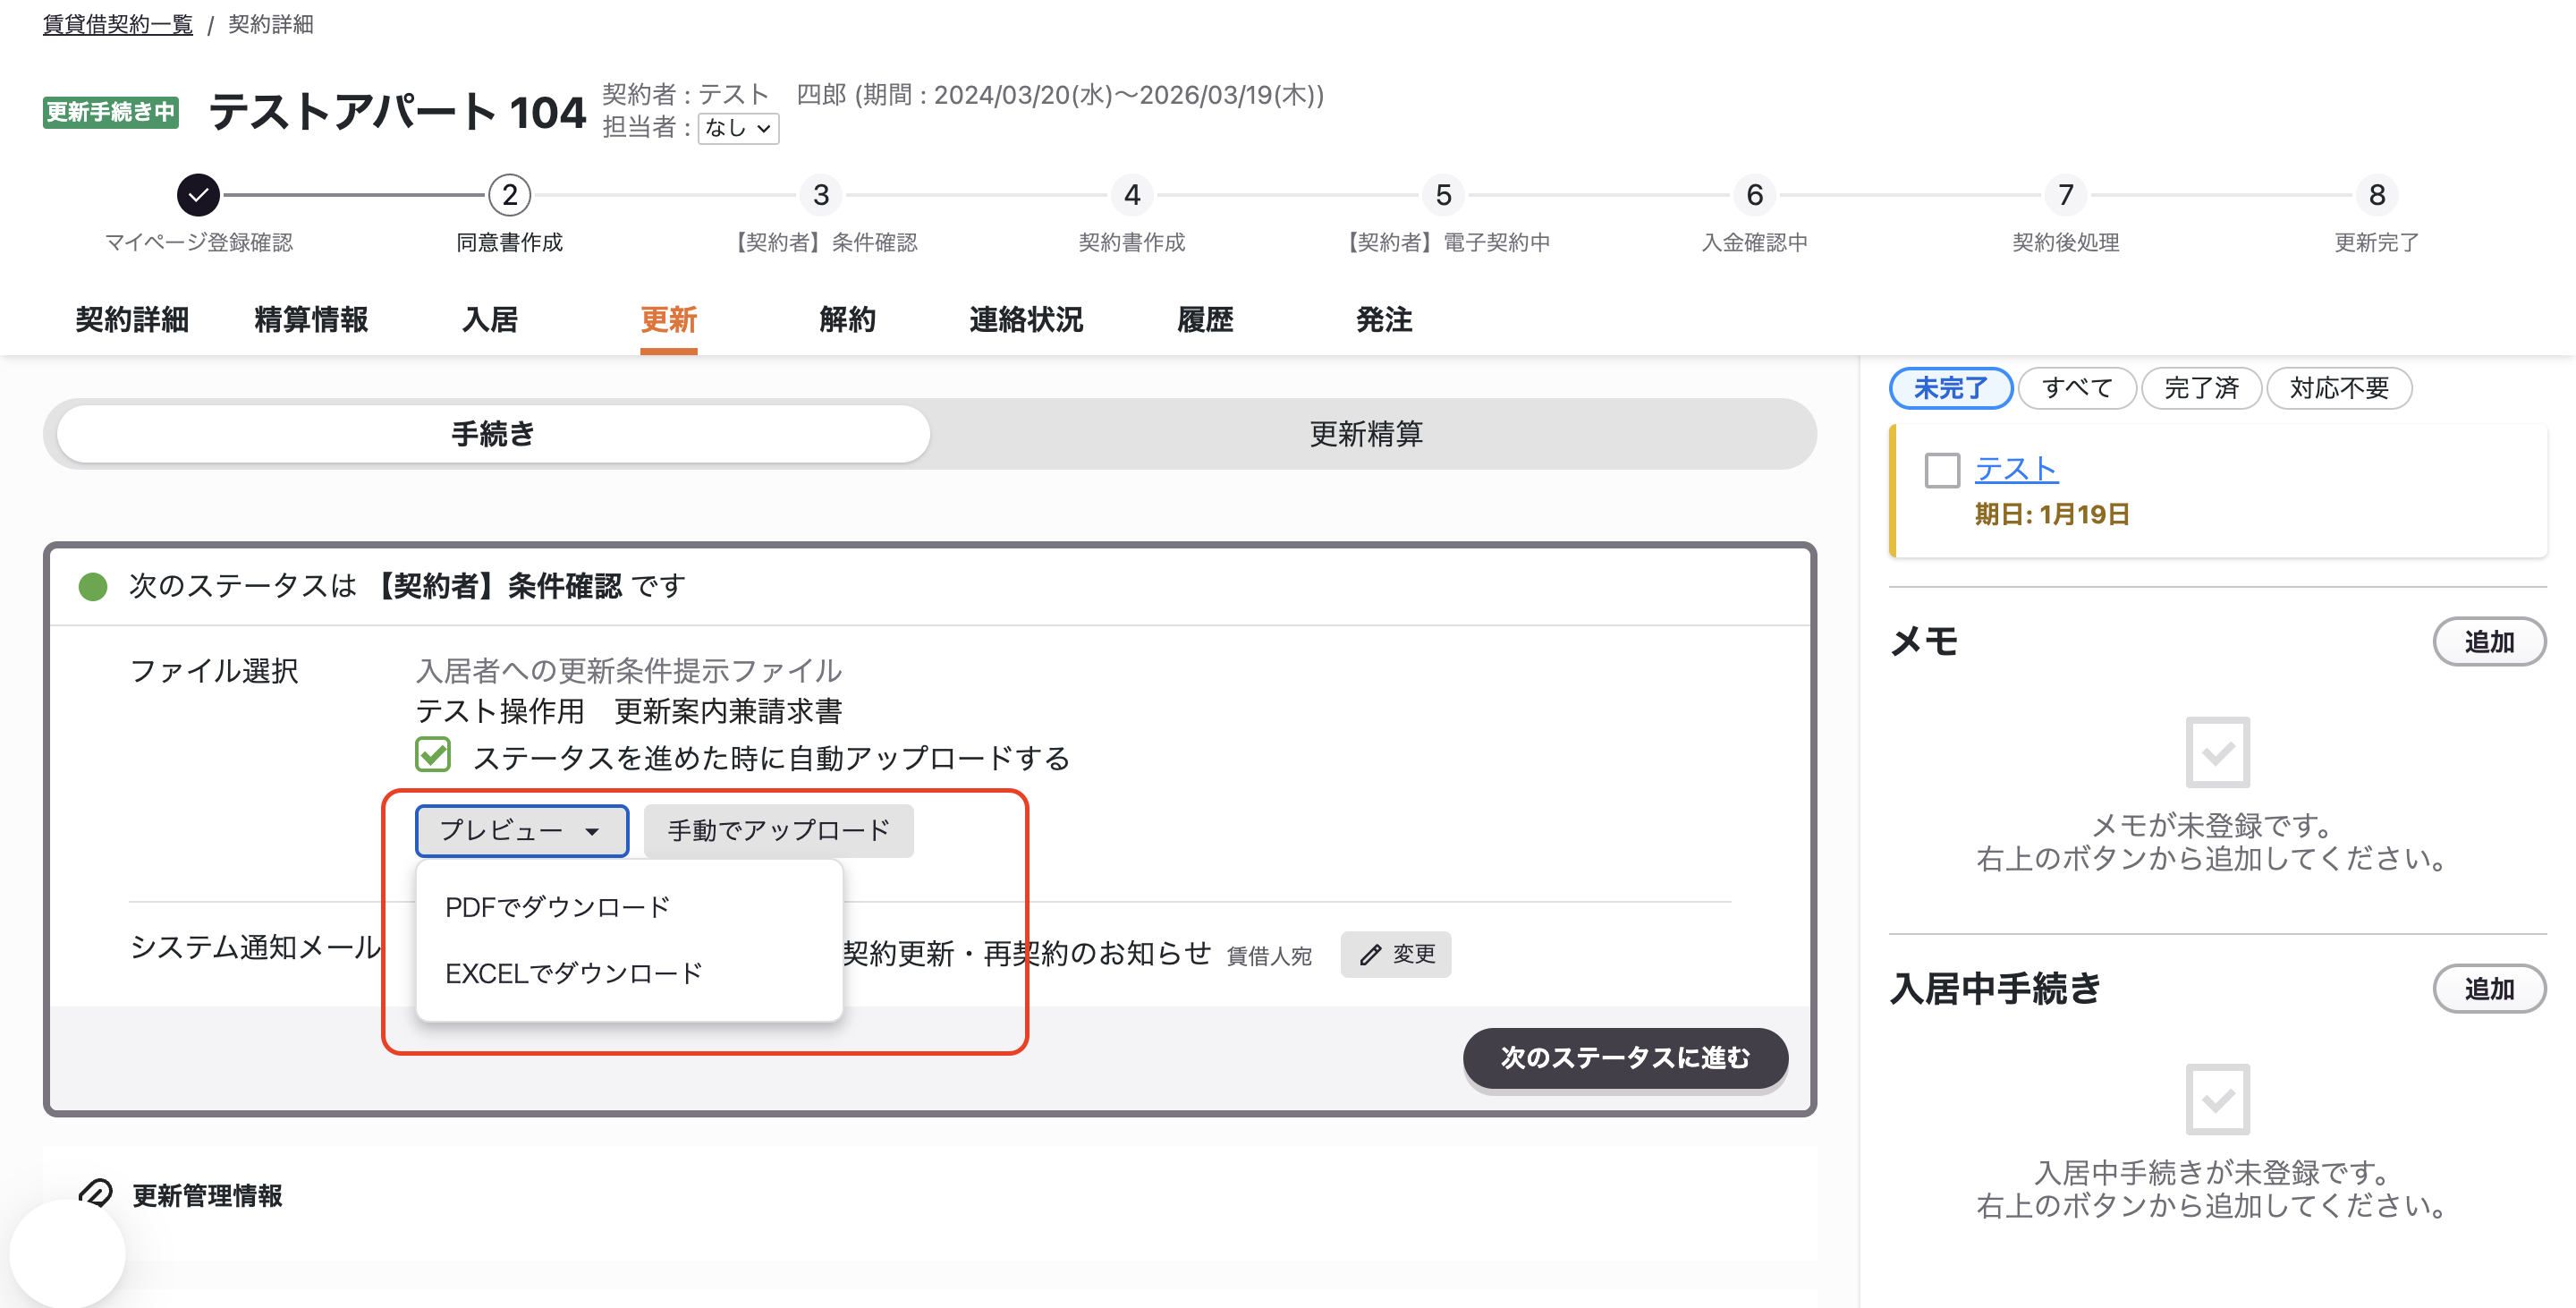Viewport: 2576px width, 1308px height.
Task: Click テストアパート 104 title
Action: pyautogui.click(x=397, y=112)
